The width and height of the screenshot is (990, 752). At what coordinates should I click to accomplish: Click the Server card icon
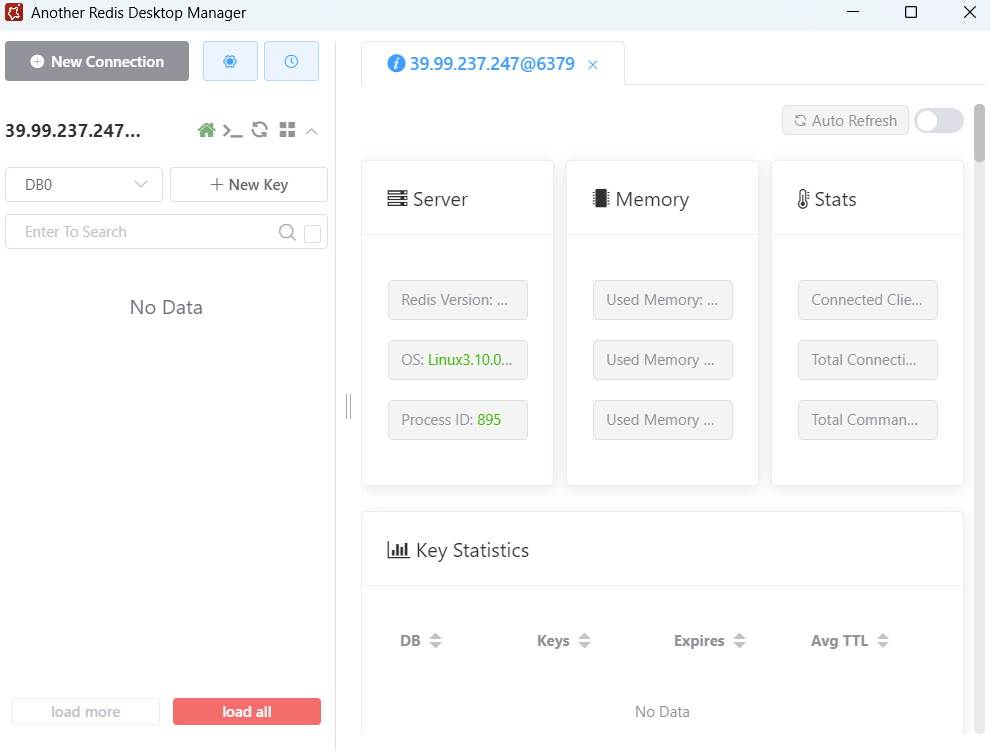[x=397, y=199]
